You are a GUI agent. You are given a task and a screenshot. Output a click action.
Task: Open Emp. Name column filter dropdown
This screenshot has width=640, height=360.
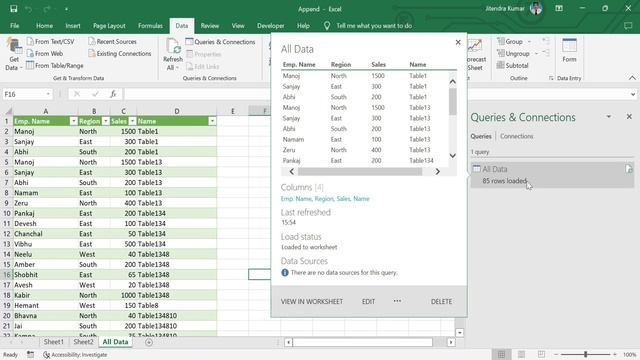73,121
